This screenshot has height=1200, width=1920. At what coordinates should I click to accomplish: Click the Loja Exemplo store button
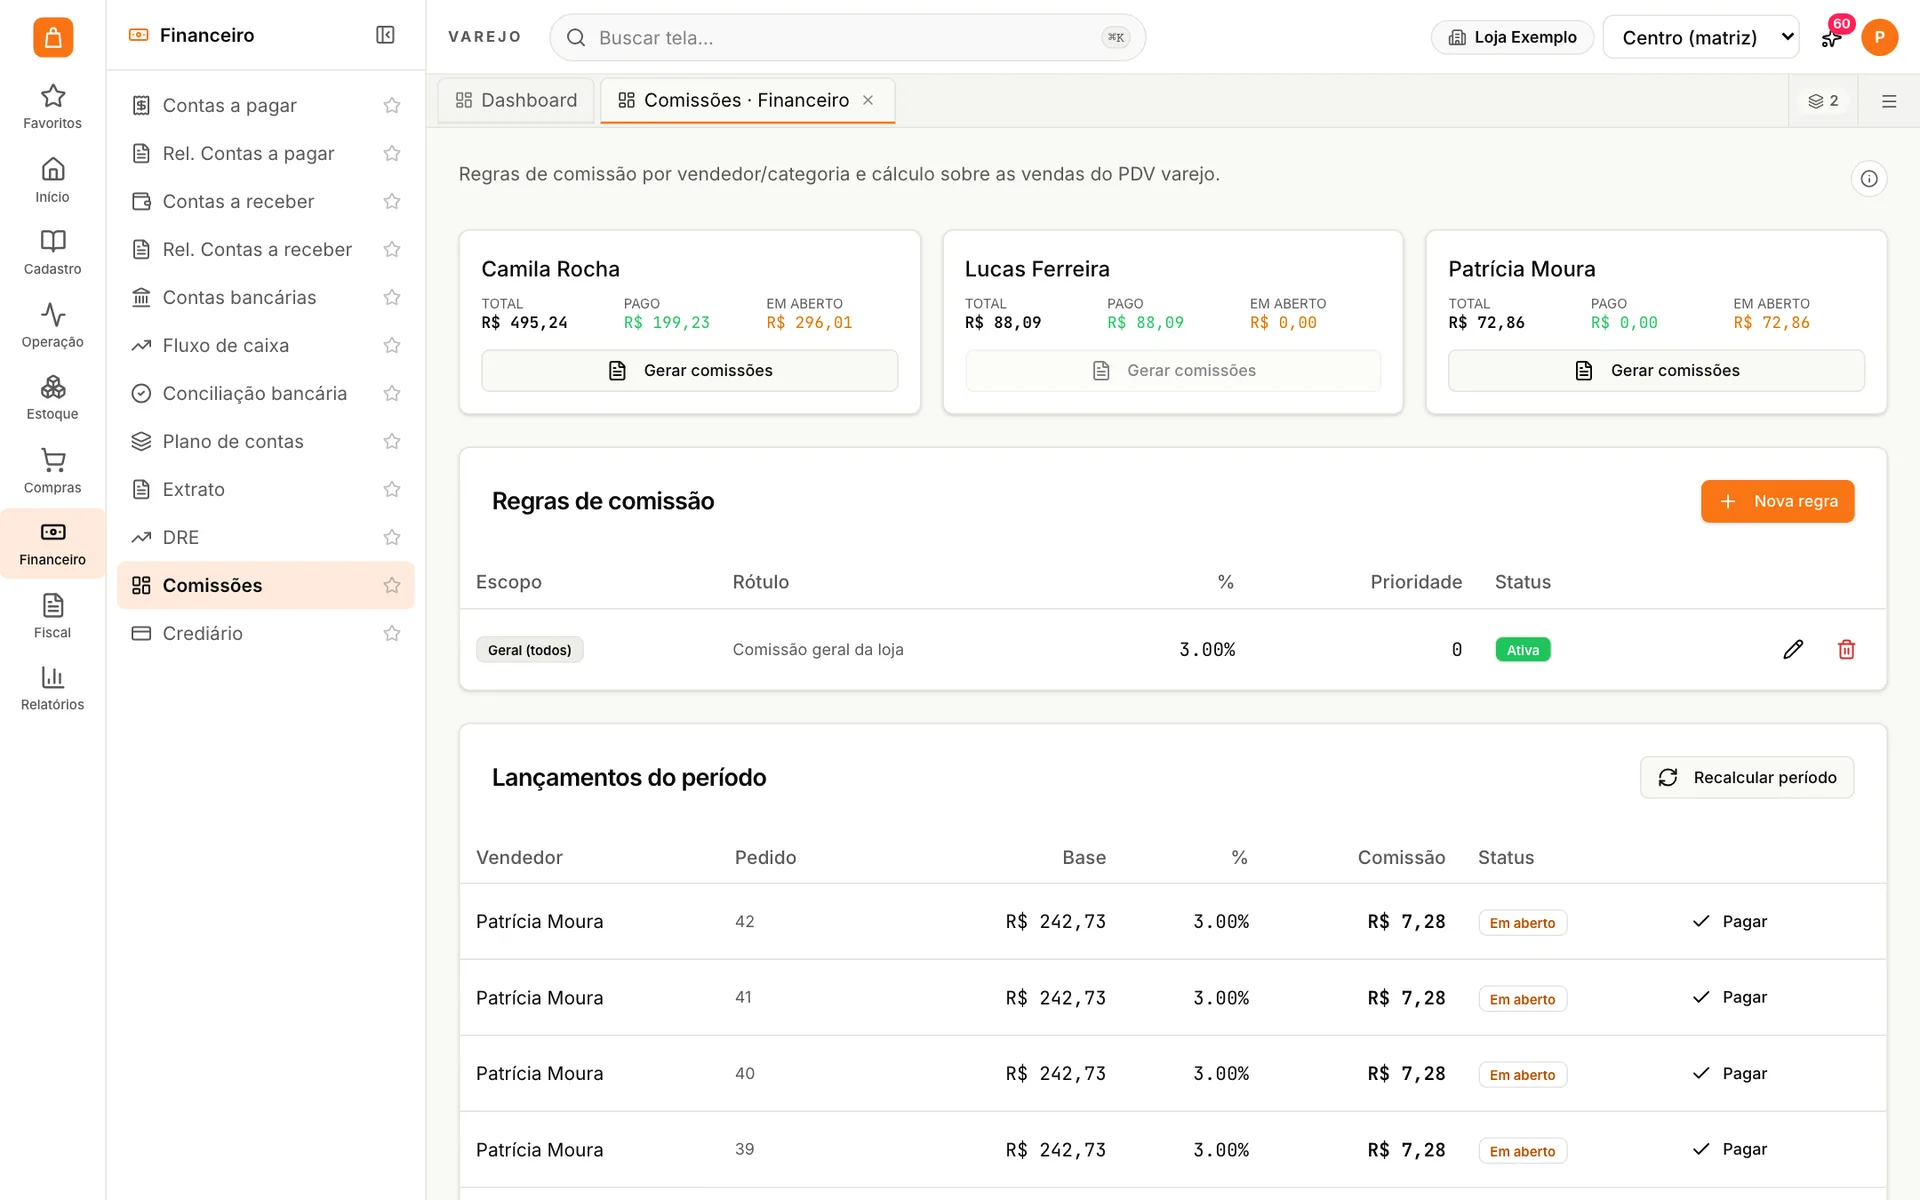pos(1512,37)
